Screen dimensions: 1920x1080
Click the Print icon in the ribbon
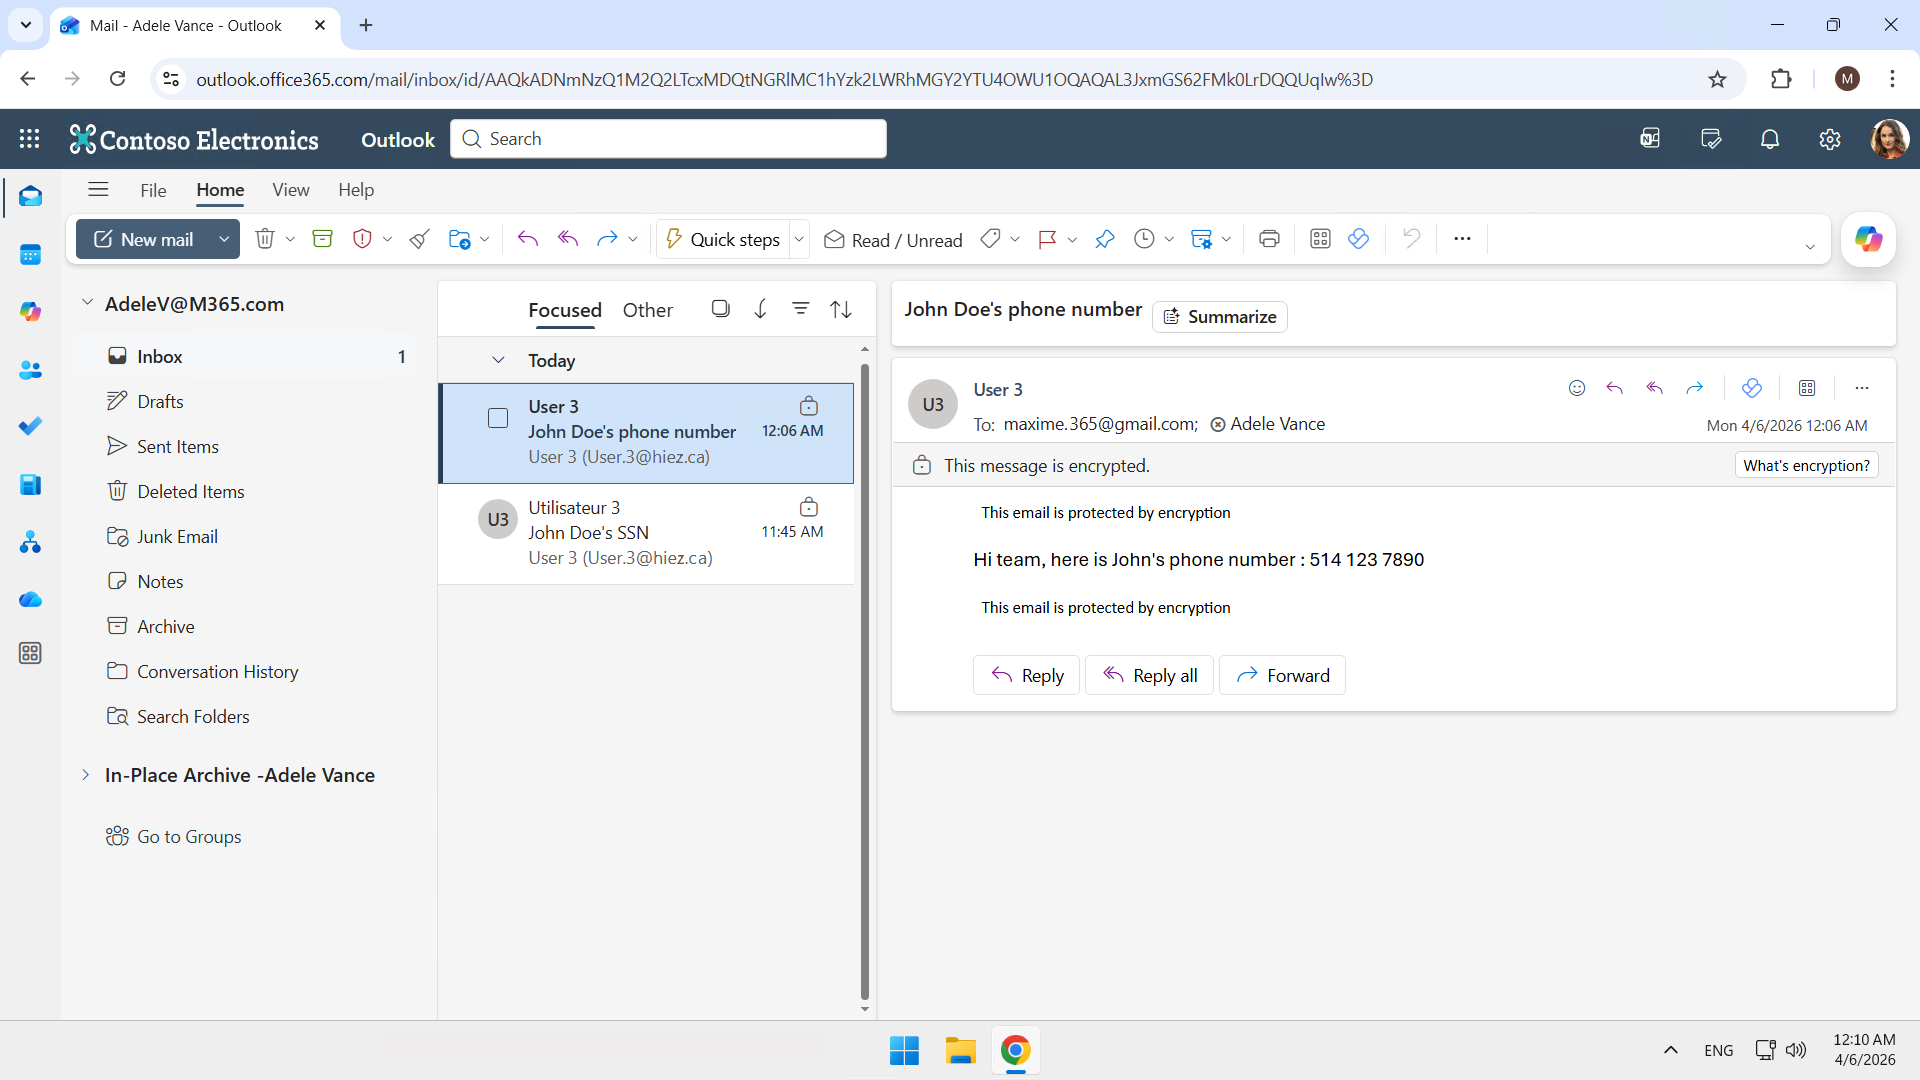coord(1269,239)
